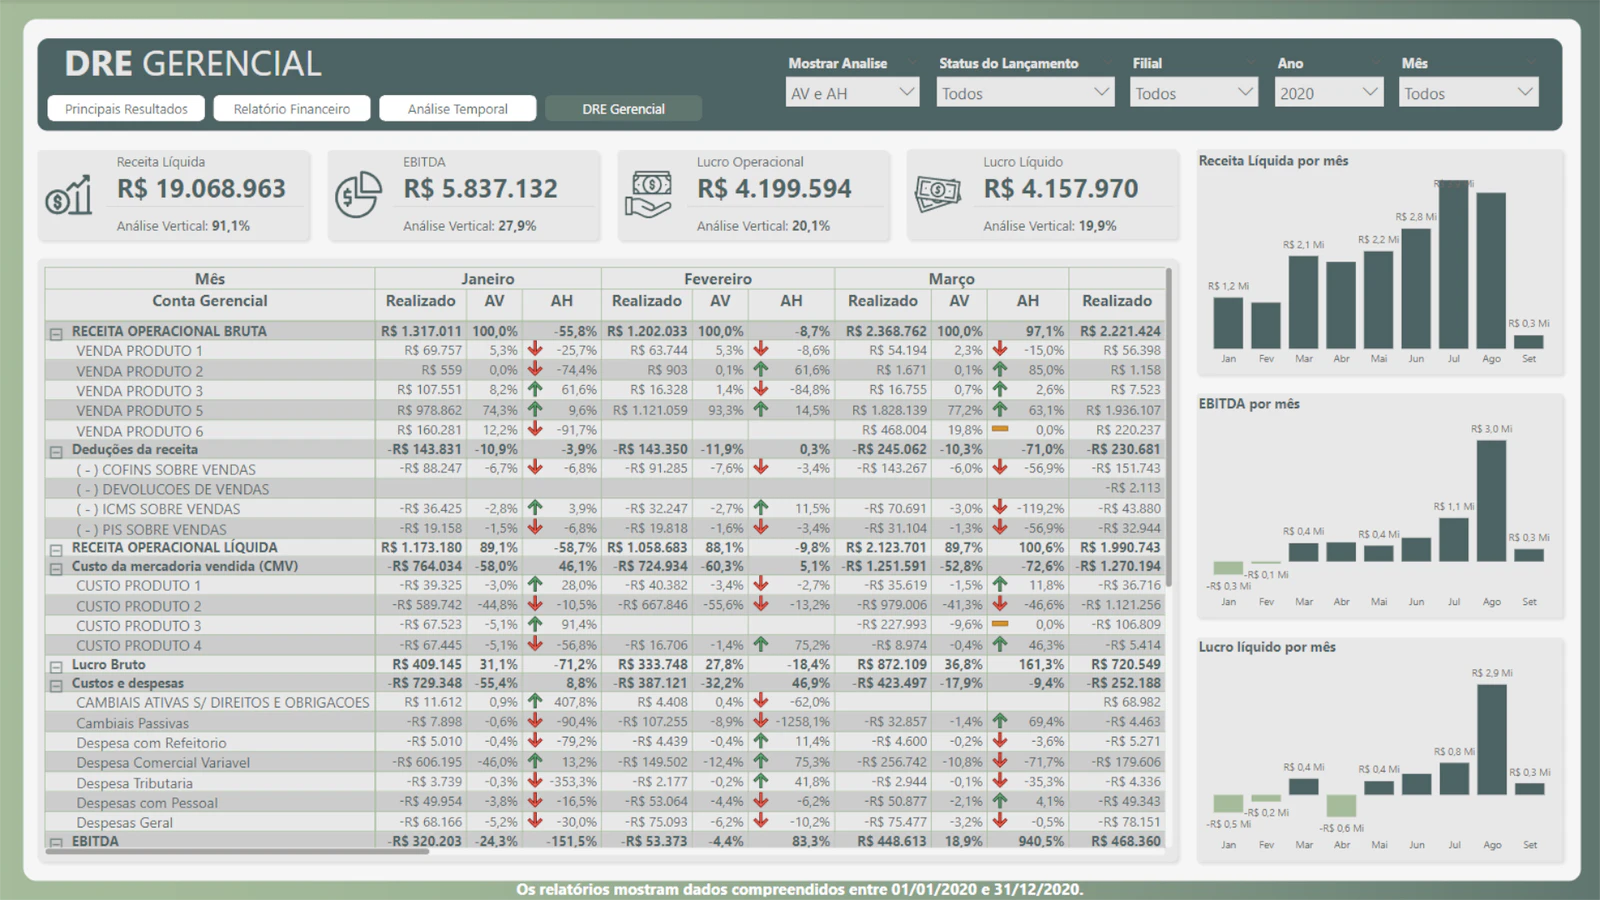Collapse the RECEITA OPERACIONAL LÍQUIDA row
Image resolution: width=1600 pixels, height=900 pixels.
pos(56,550)
